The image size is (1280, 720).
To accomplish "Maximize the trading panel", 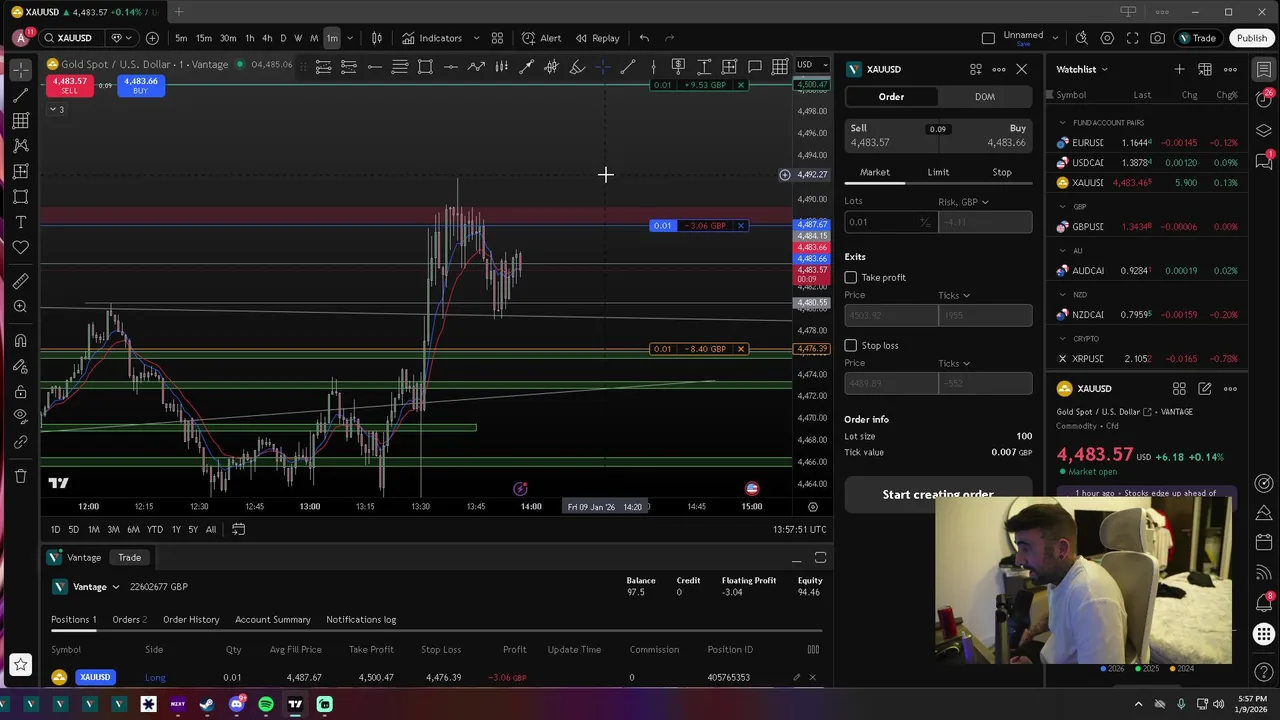I will pyautogui.click(x=820, y=558).
